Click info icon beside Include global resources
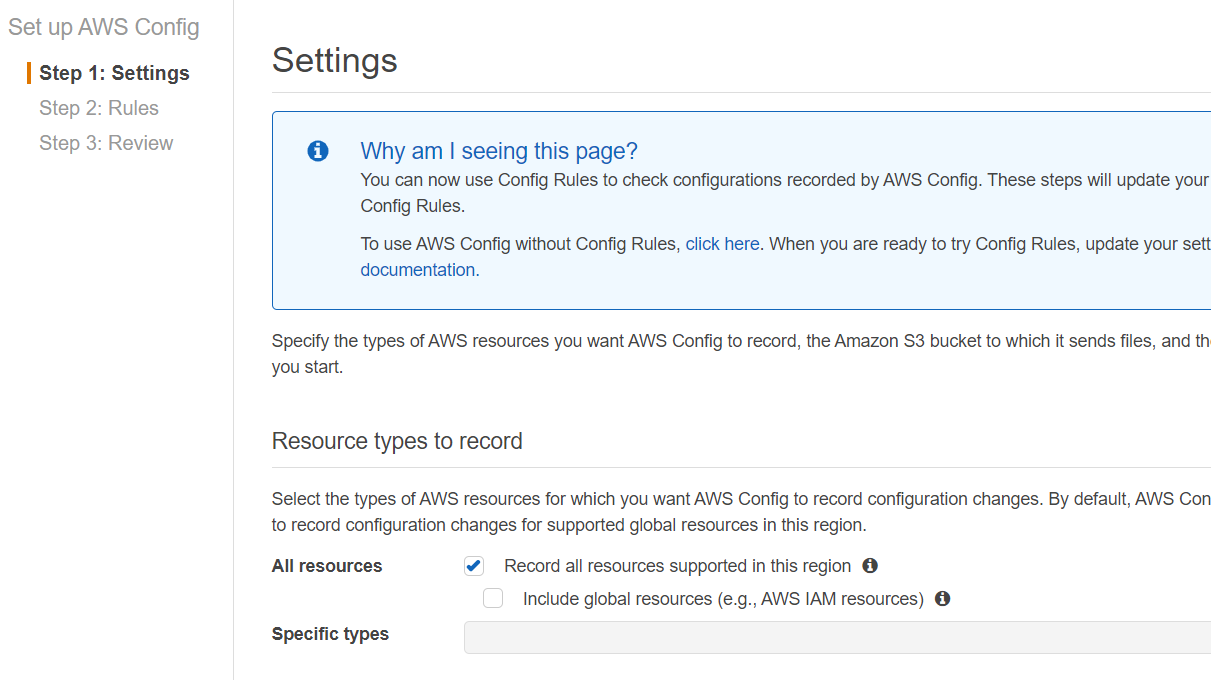 pos(942,599)
